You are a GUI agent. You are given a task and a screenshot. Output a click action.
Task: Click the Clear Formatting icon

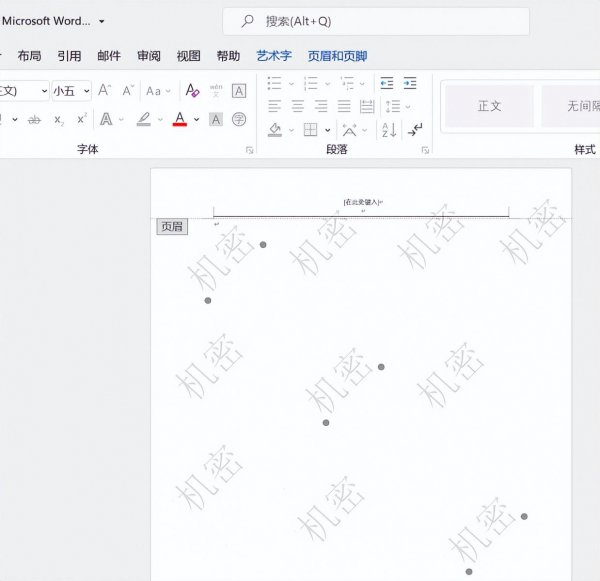click(192, 91)
